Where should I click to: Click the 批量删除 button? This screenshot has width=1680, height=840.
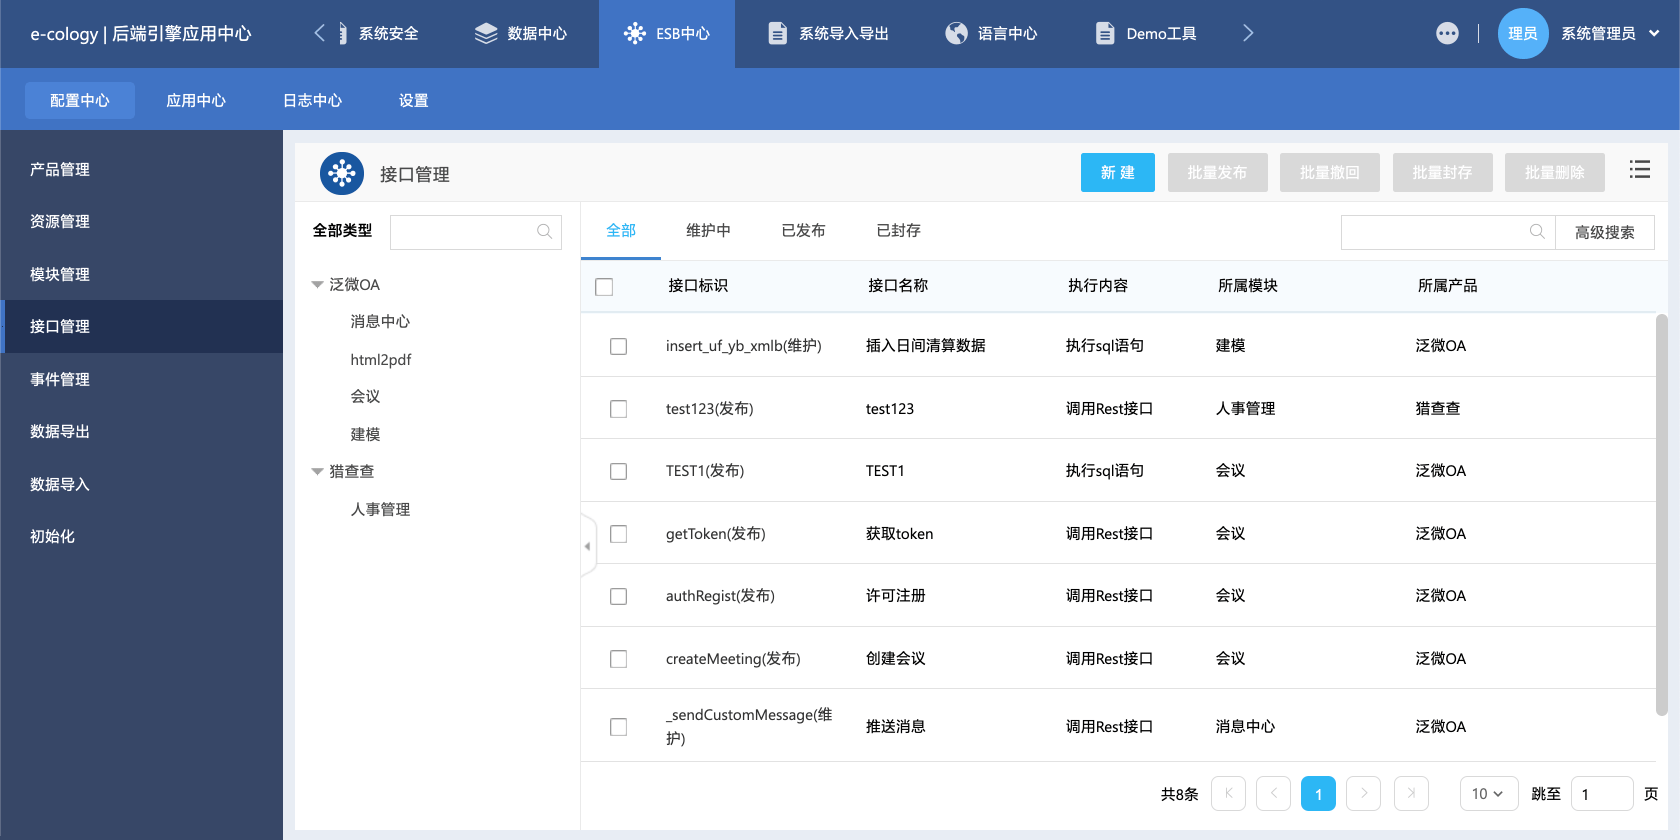(x=1555, y=172)
